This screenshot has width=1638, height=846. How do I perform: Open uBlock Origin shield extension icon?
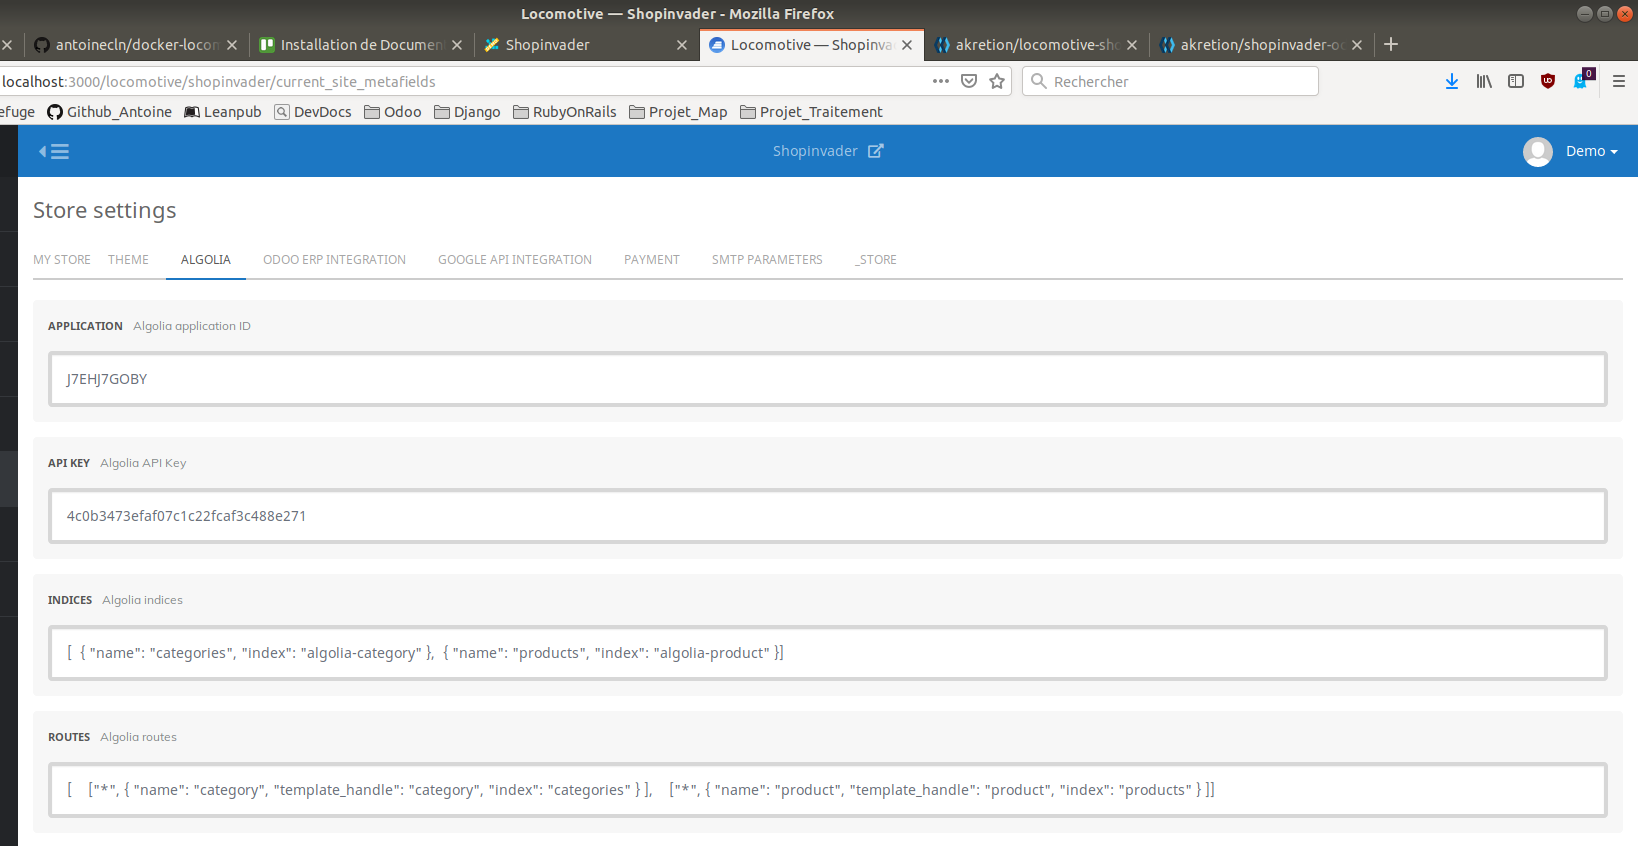[x=1548, y=81]
